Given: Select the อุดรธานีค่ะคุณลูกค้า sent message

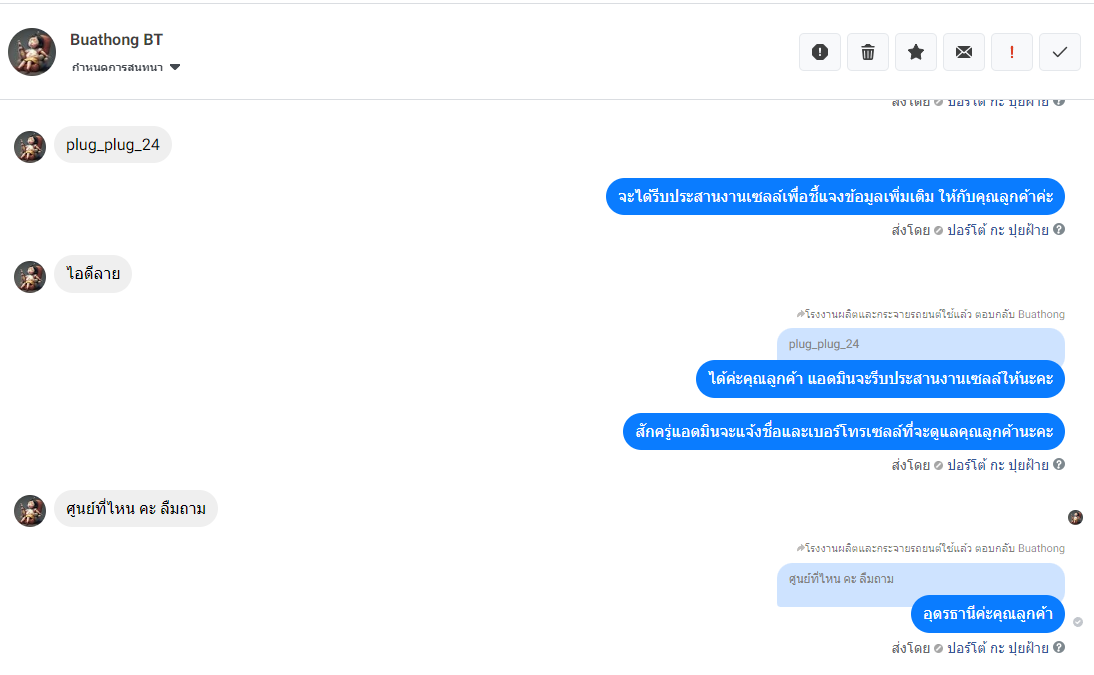Looking at the screenshot, I should tap(988, 614).
